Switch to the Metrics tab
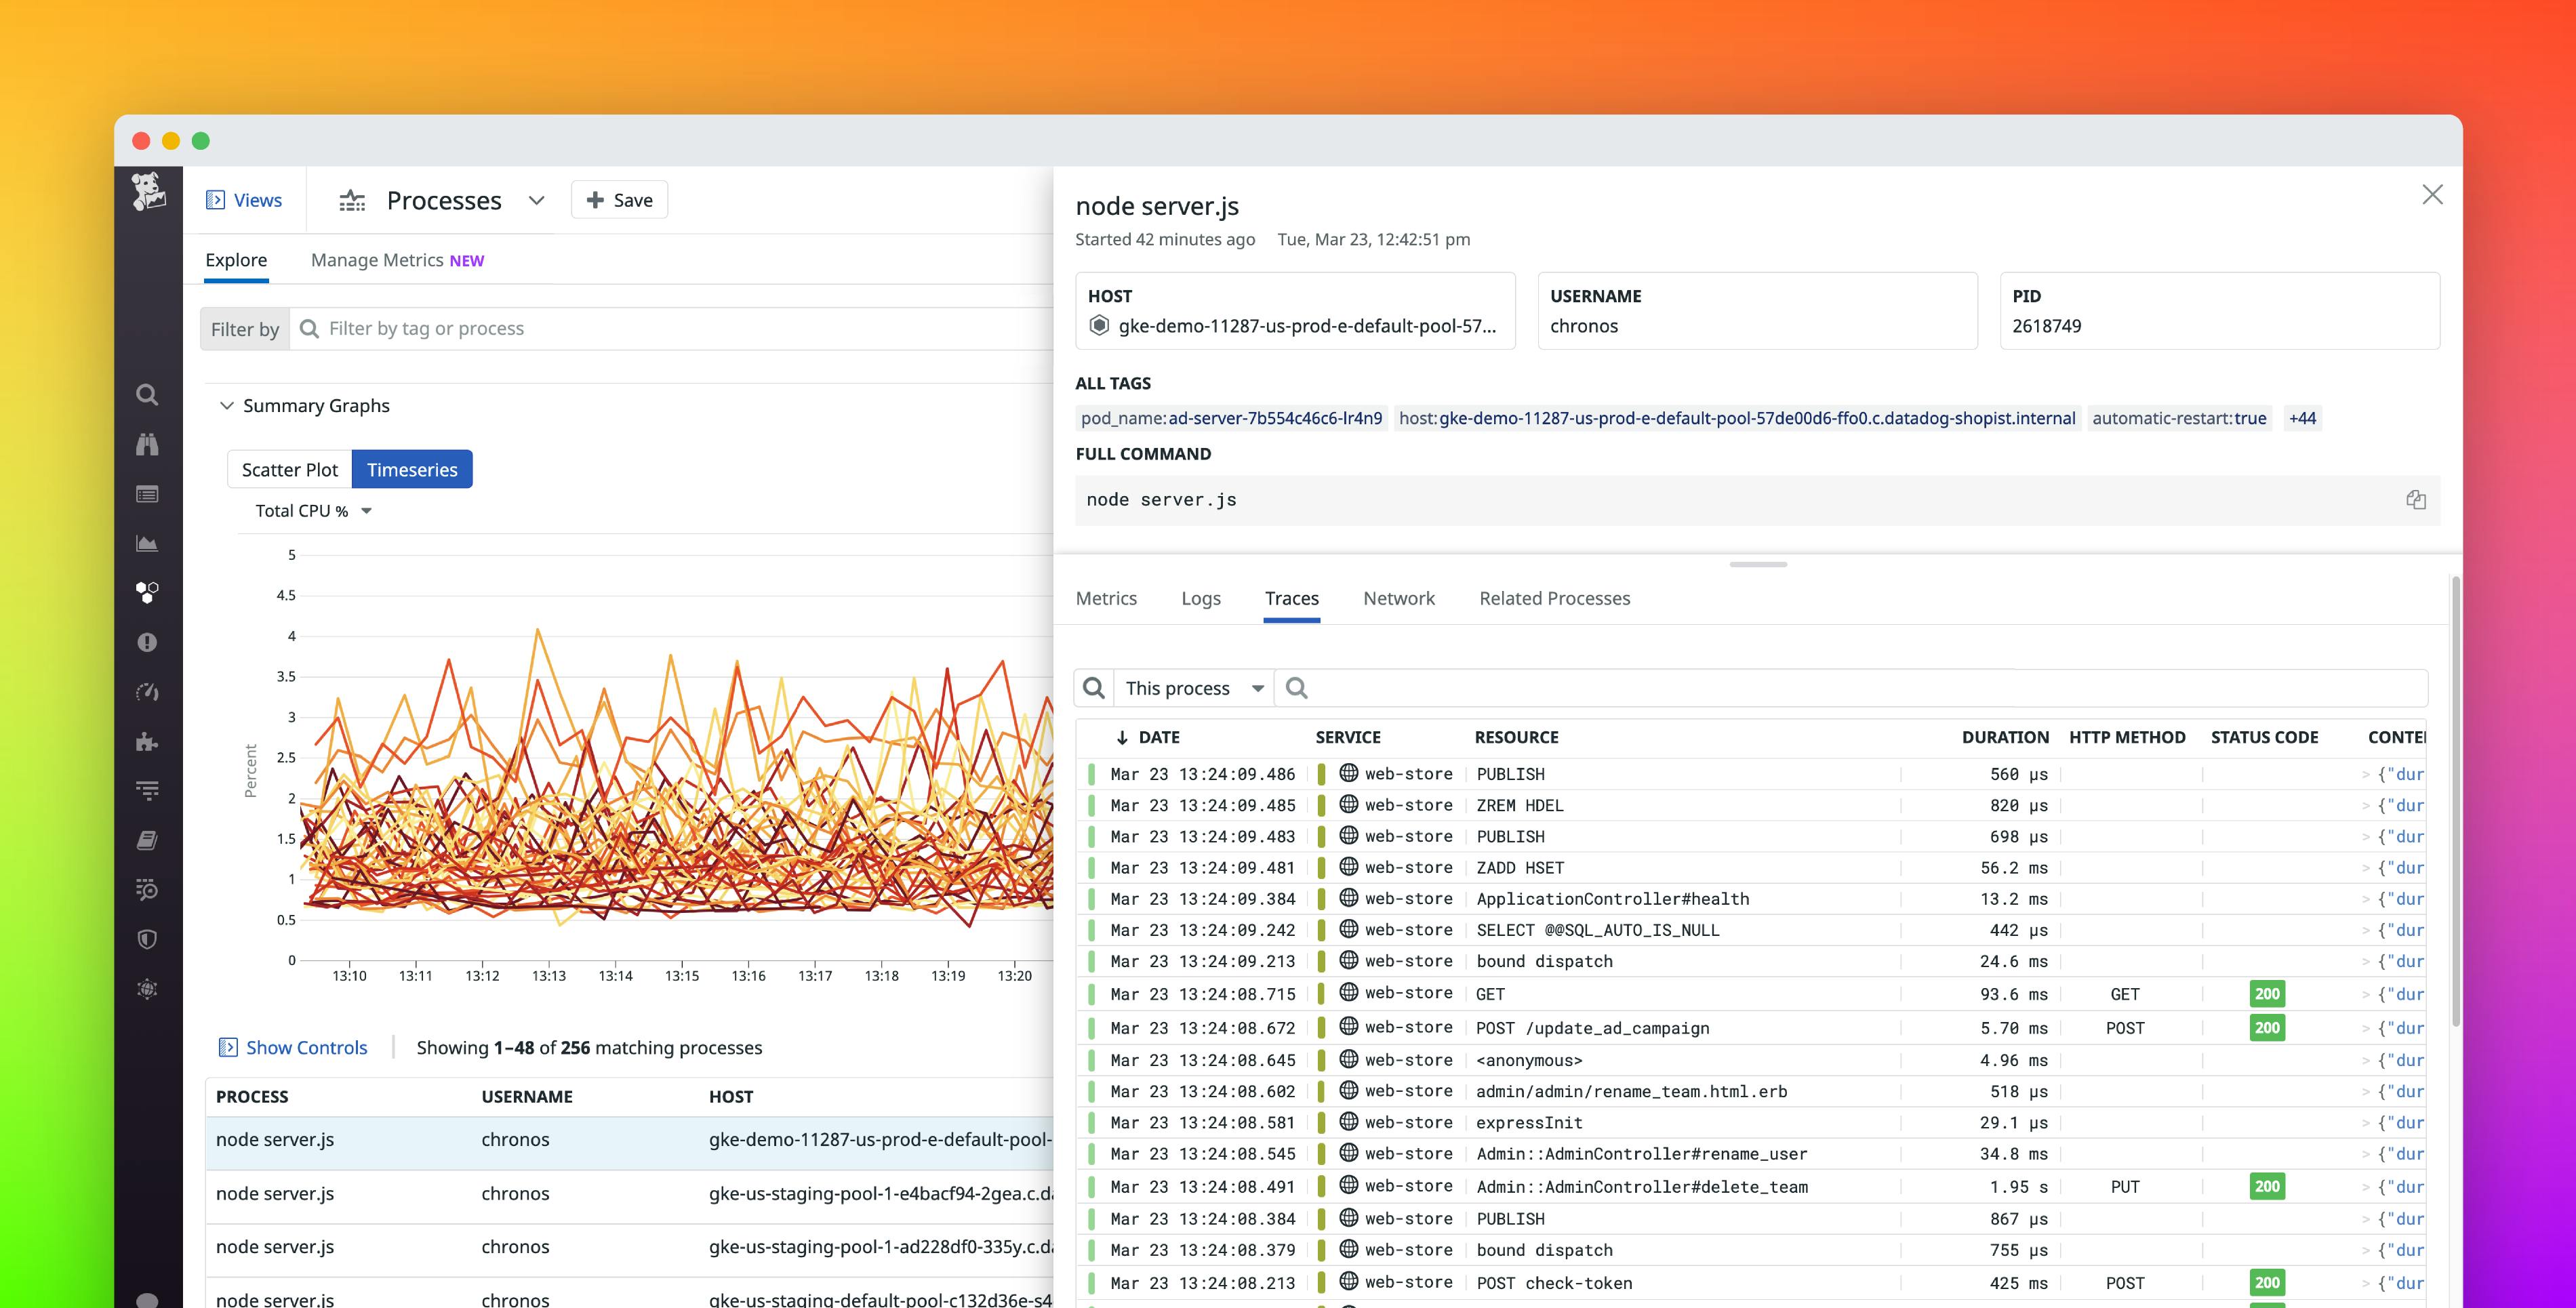The image size is (2576, 1308). (1106, 598)
